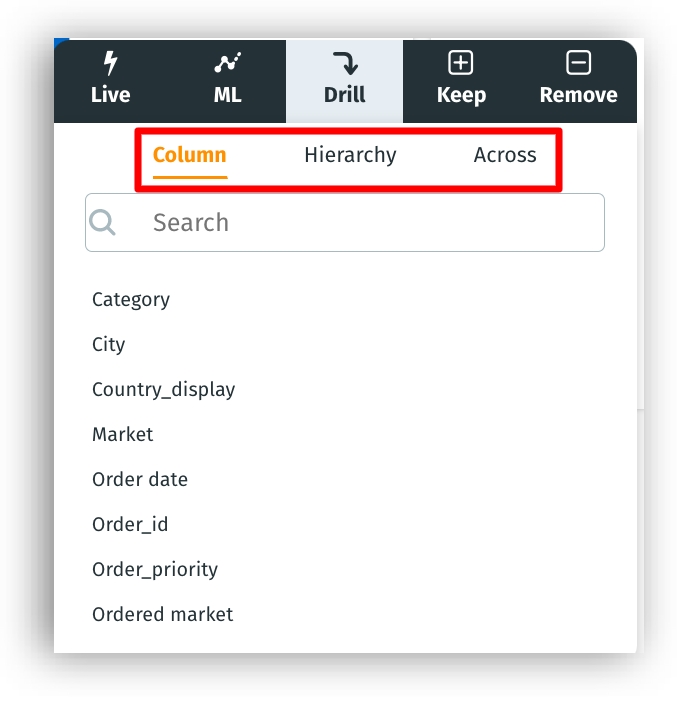Screen dimensions: 677x702
Task: Choose Country_display from the list
Action: (x=164, y=389)
